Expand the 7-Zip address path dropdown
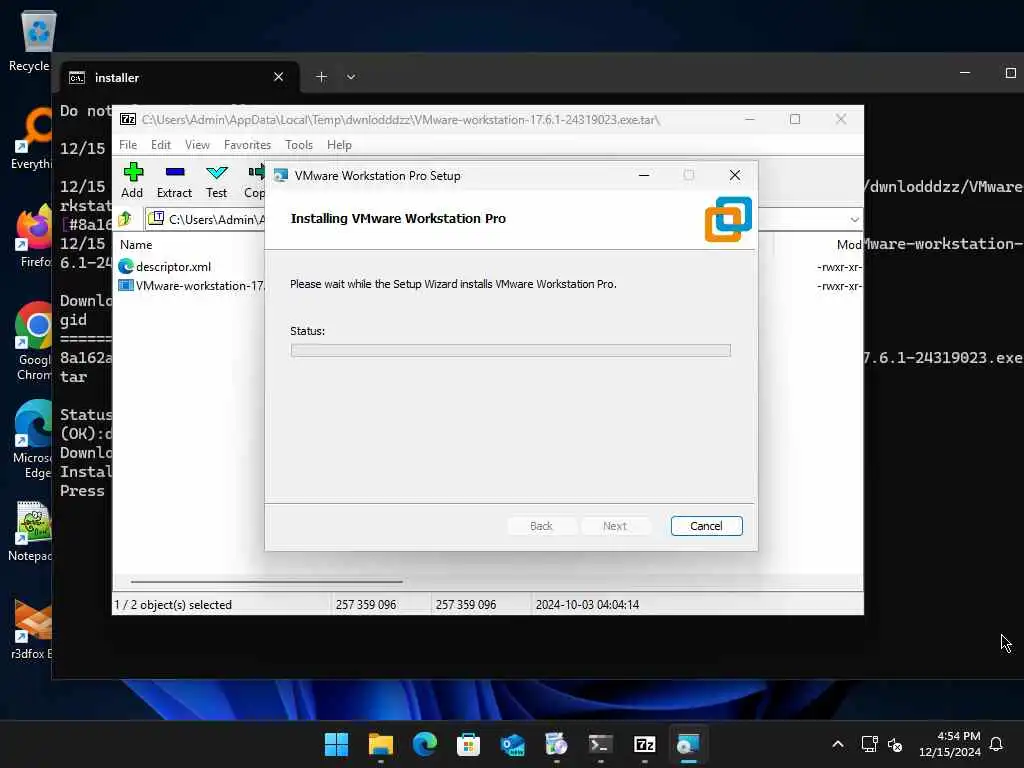1024x768 pixels. (x=854, y=219)
